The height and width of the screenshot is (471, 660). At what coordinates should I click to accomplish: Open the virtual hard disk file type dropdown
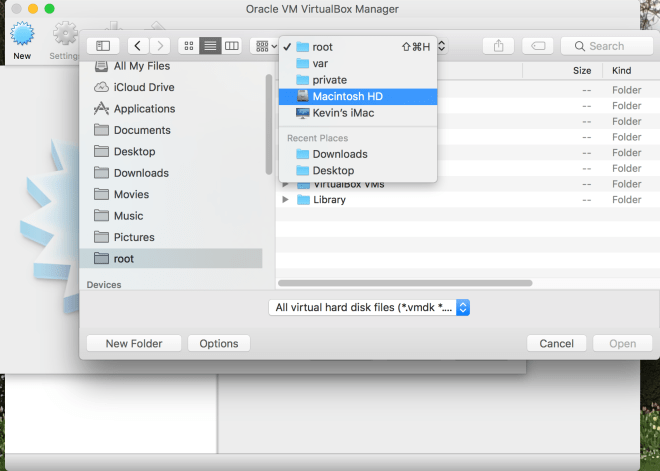(x=369, y=308)
